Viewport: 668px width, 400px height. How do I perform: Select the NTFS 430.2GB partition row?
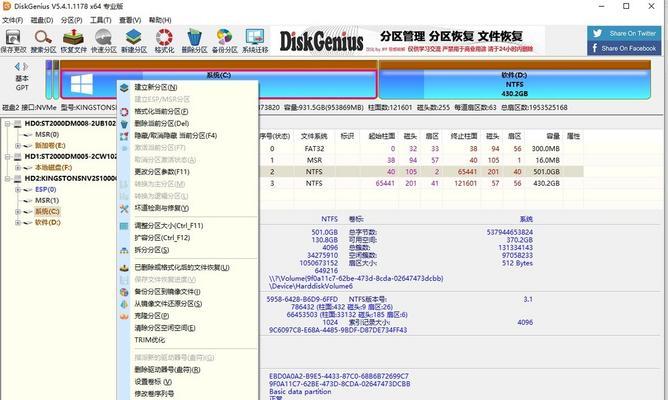click(x=421, y=183)
